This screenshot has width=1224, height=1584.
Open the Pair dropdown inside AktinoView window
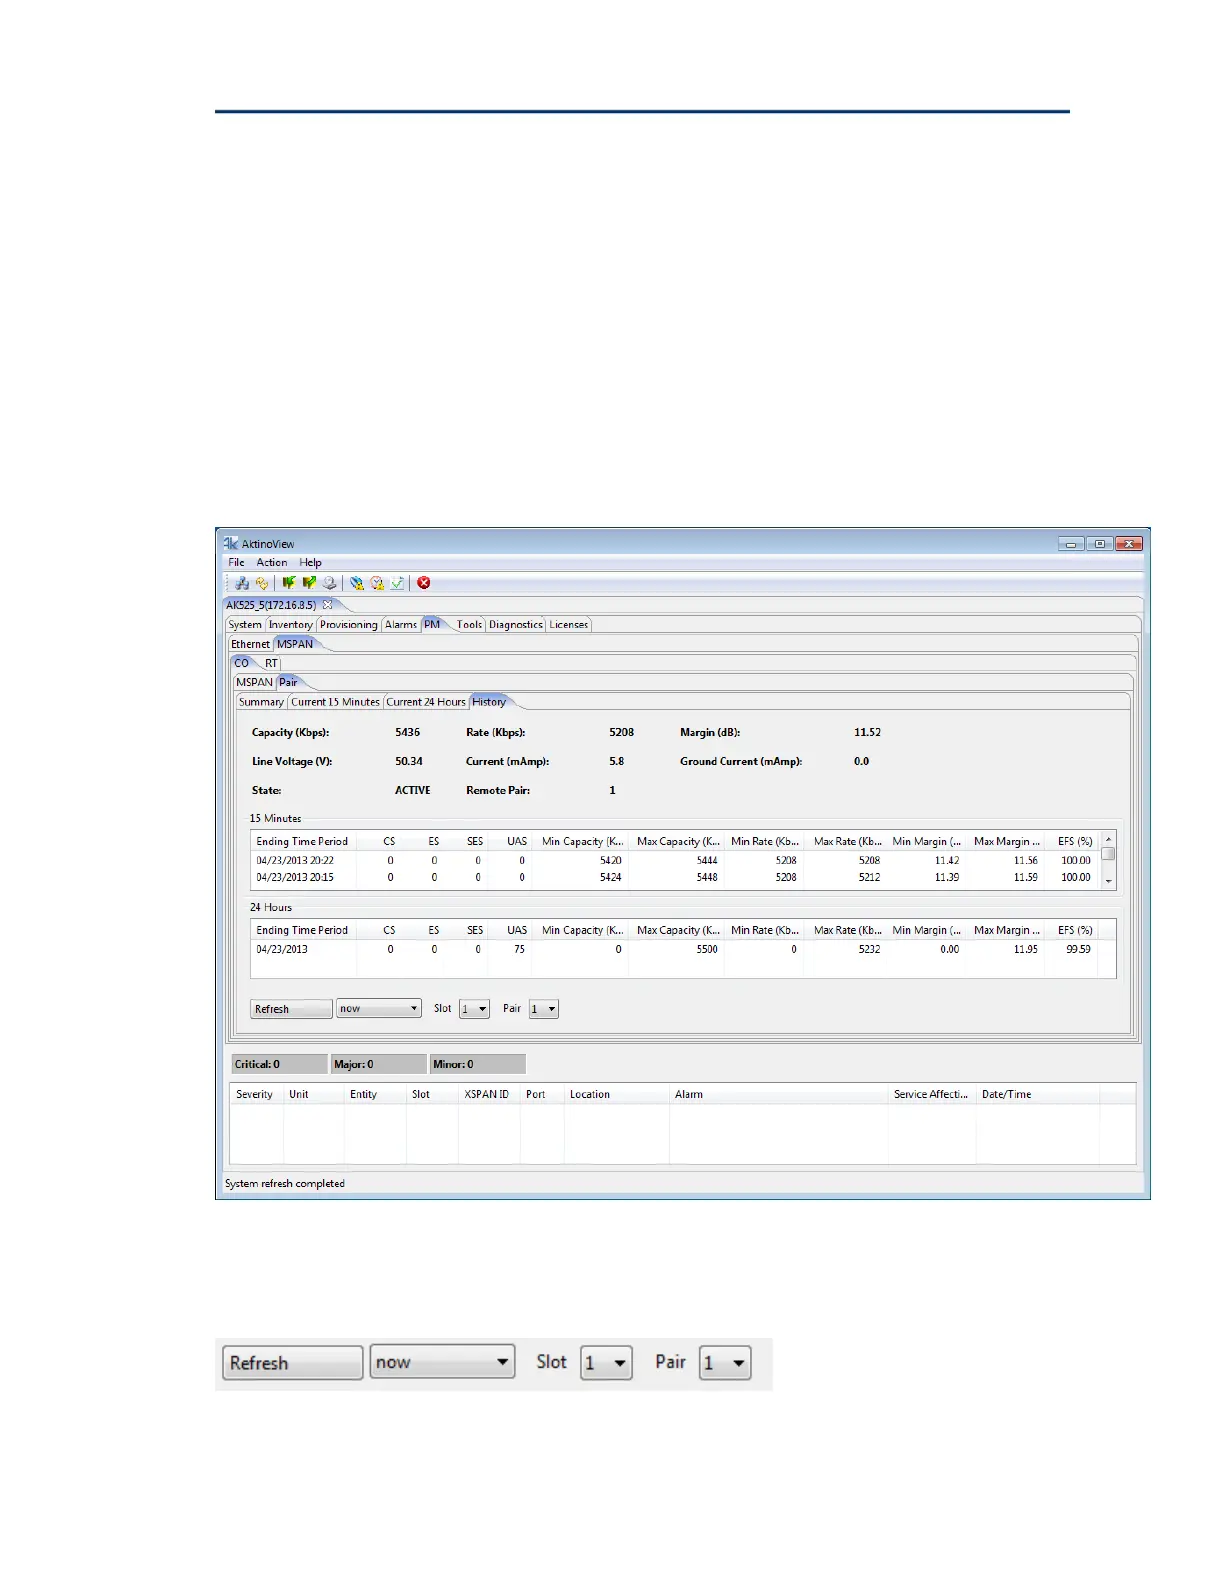543,1009
